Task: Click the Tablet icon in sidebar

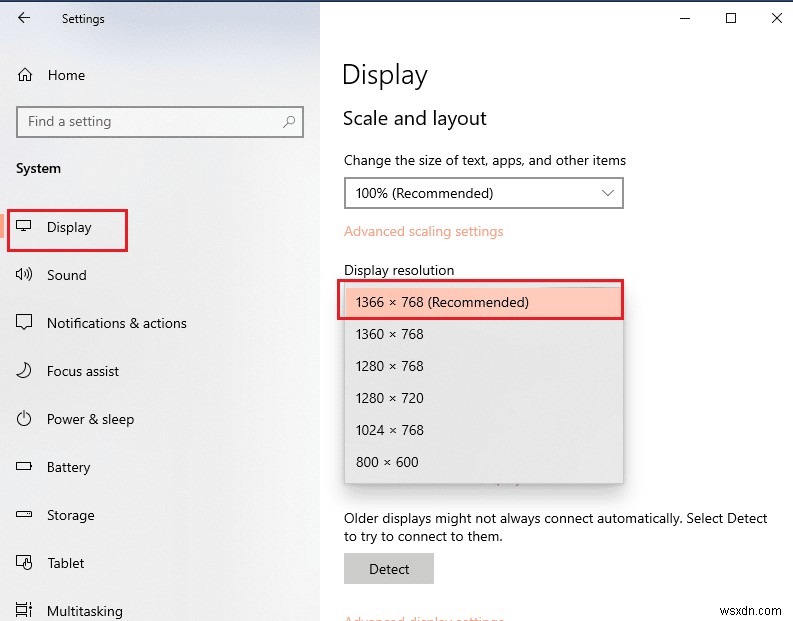Action: pyautogui.click(x=25, y=563)
